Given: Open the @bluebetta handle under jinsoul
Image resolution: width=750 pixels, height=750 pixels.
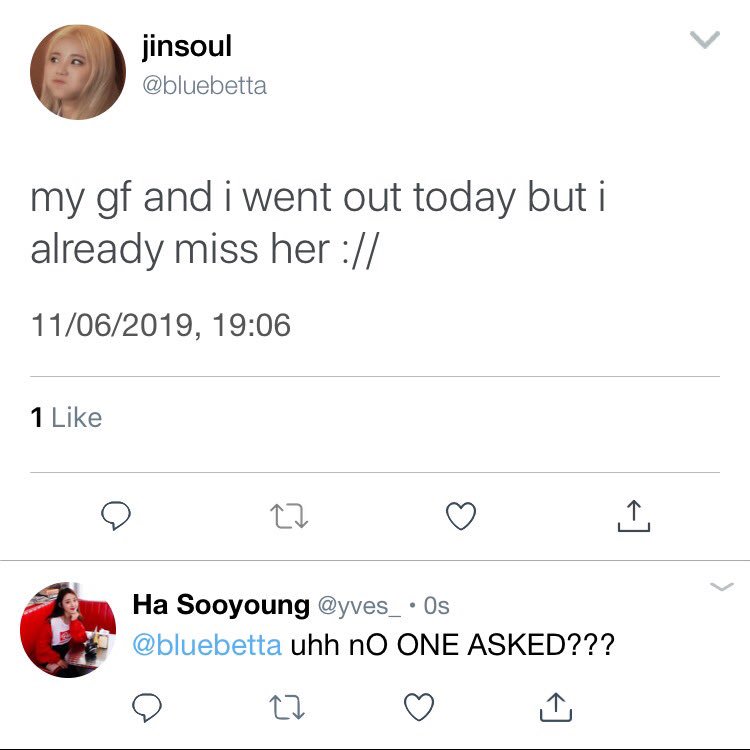Looking at the screenshot, I should [x=204, y=86].
